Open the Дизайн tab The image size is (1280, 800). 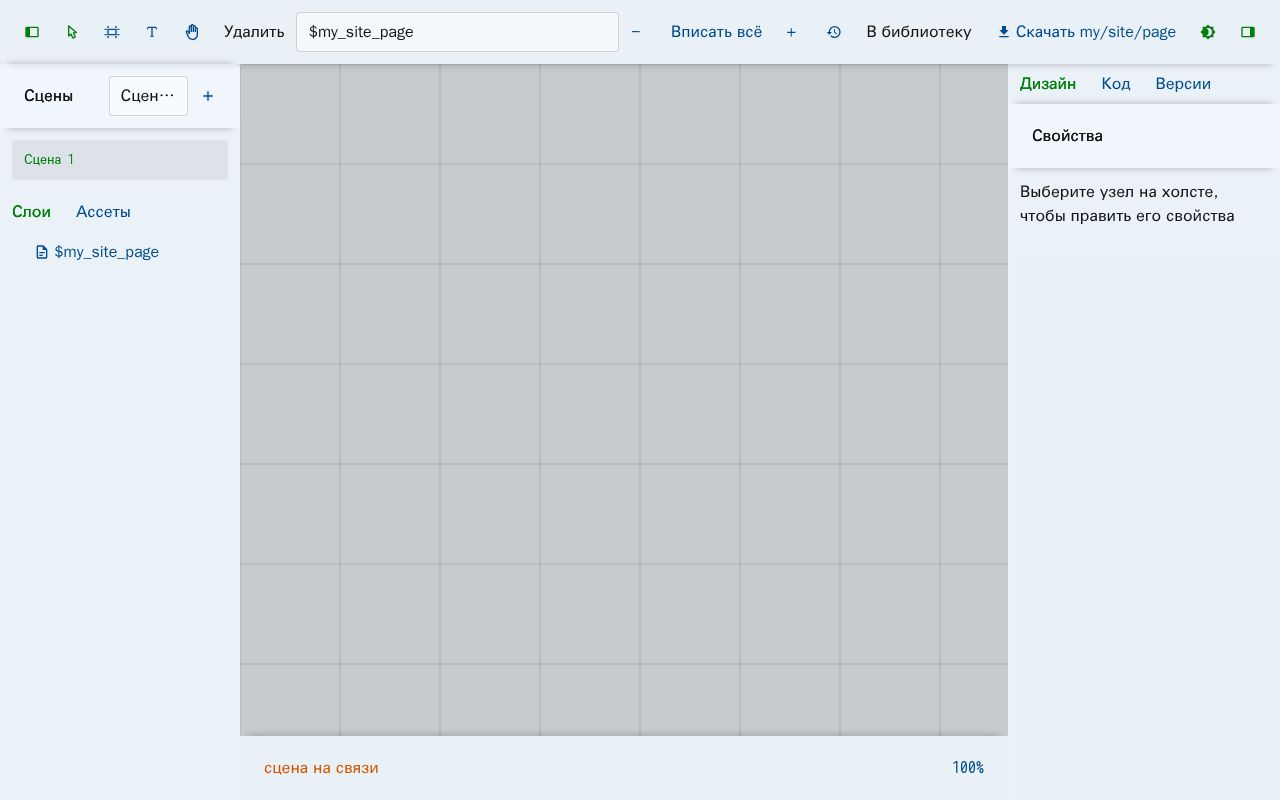(1048, 84)
